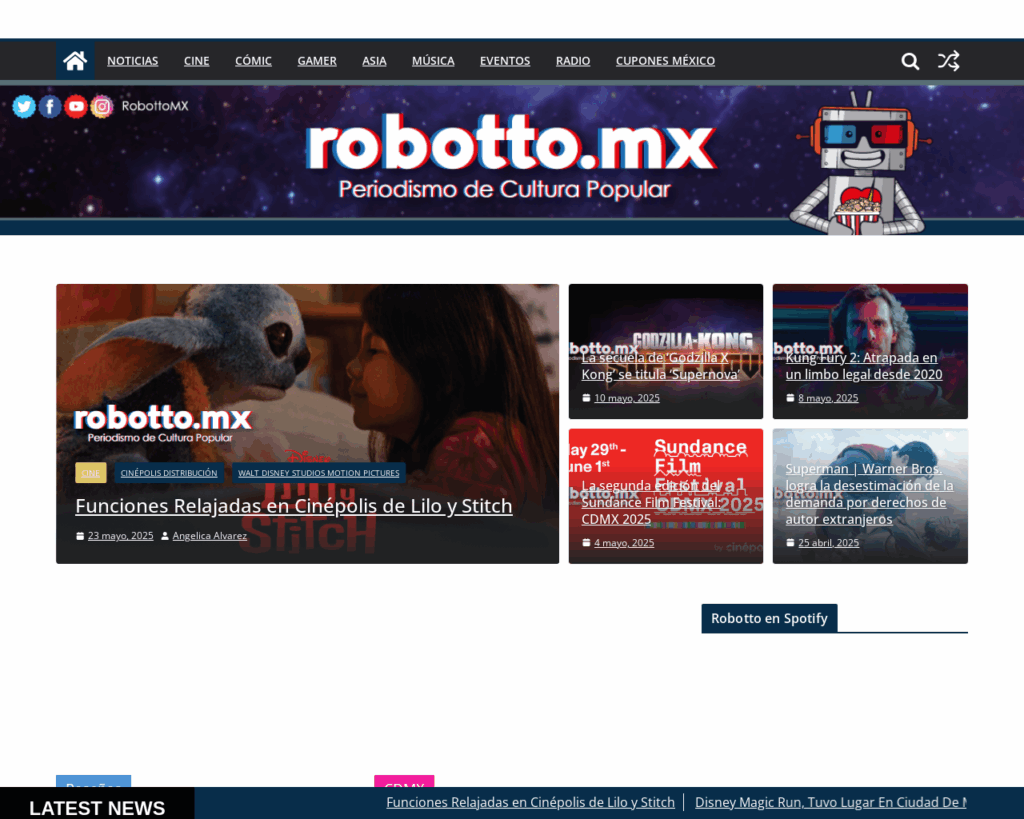Click the home icon in the navigation bar
Viewport: 1024px width, 819px height.
74,60
